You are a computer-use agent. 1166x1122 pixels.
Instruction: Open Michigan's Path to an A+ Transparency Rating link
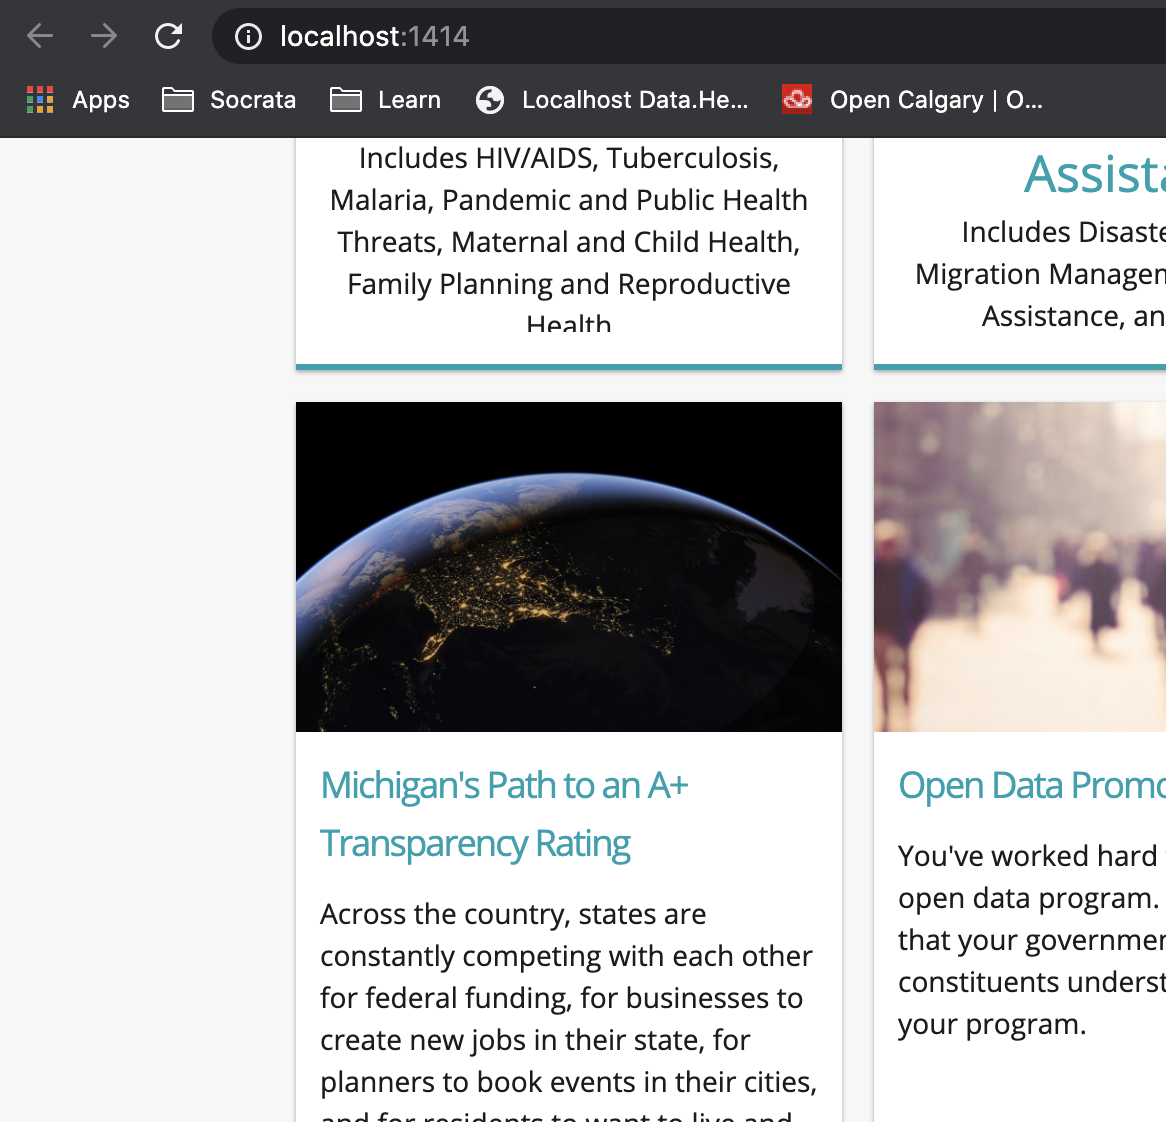(504, 814)
